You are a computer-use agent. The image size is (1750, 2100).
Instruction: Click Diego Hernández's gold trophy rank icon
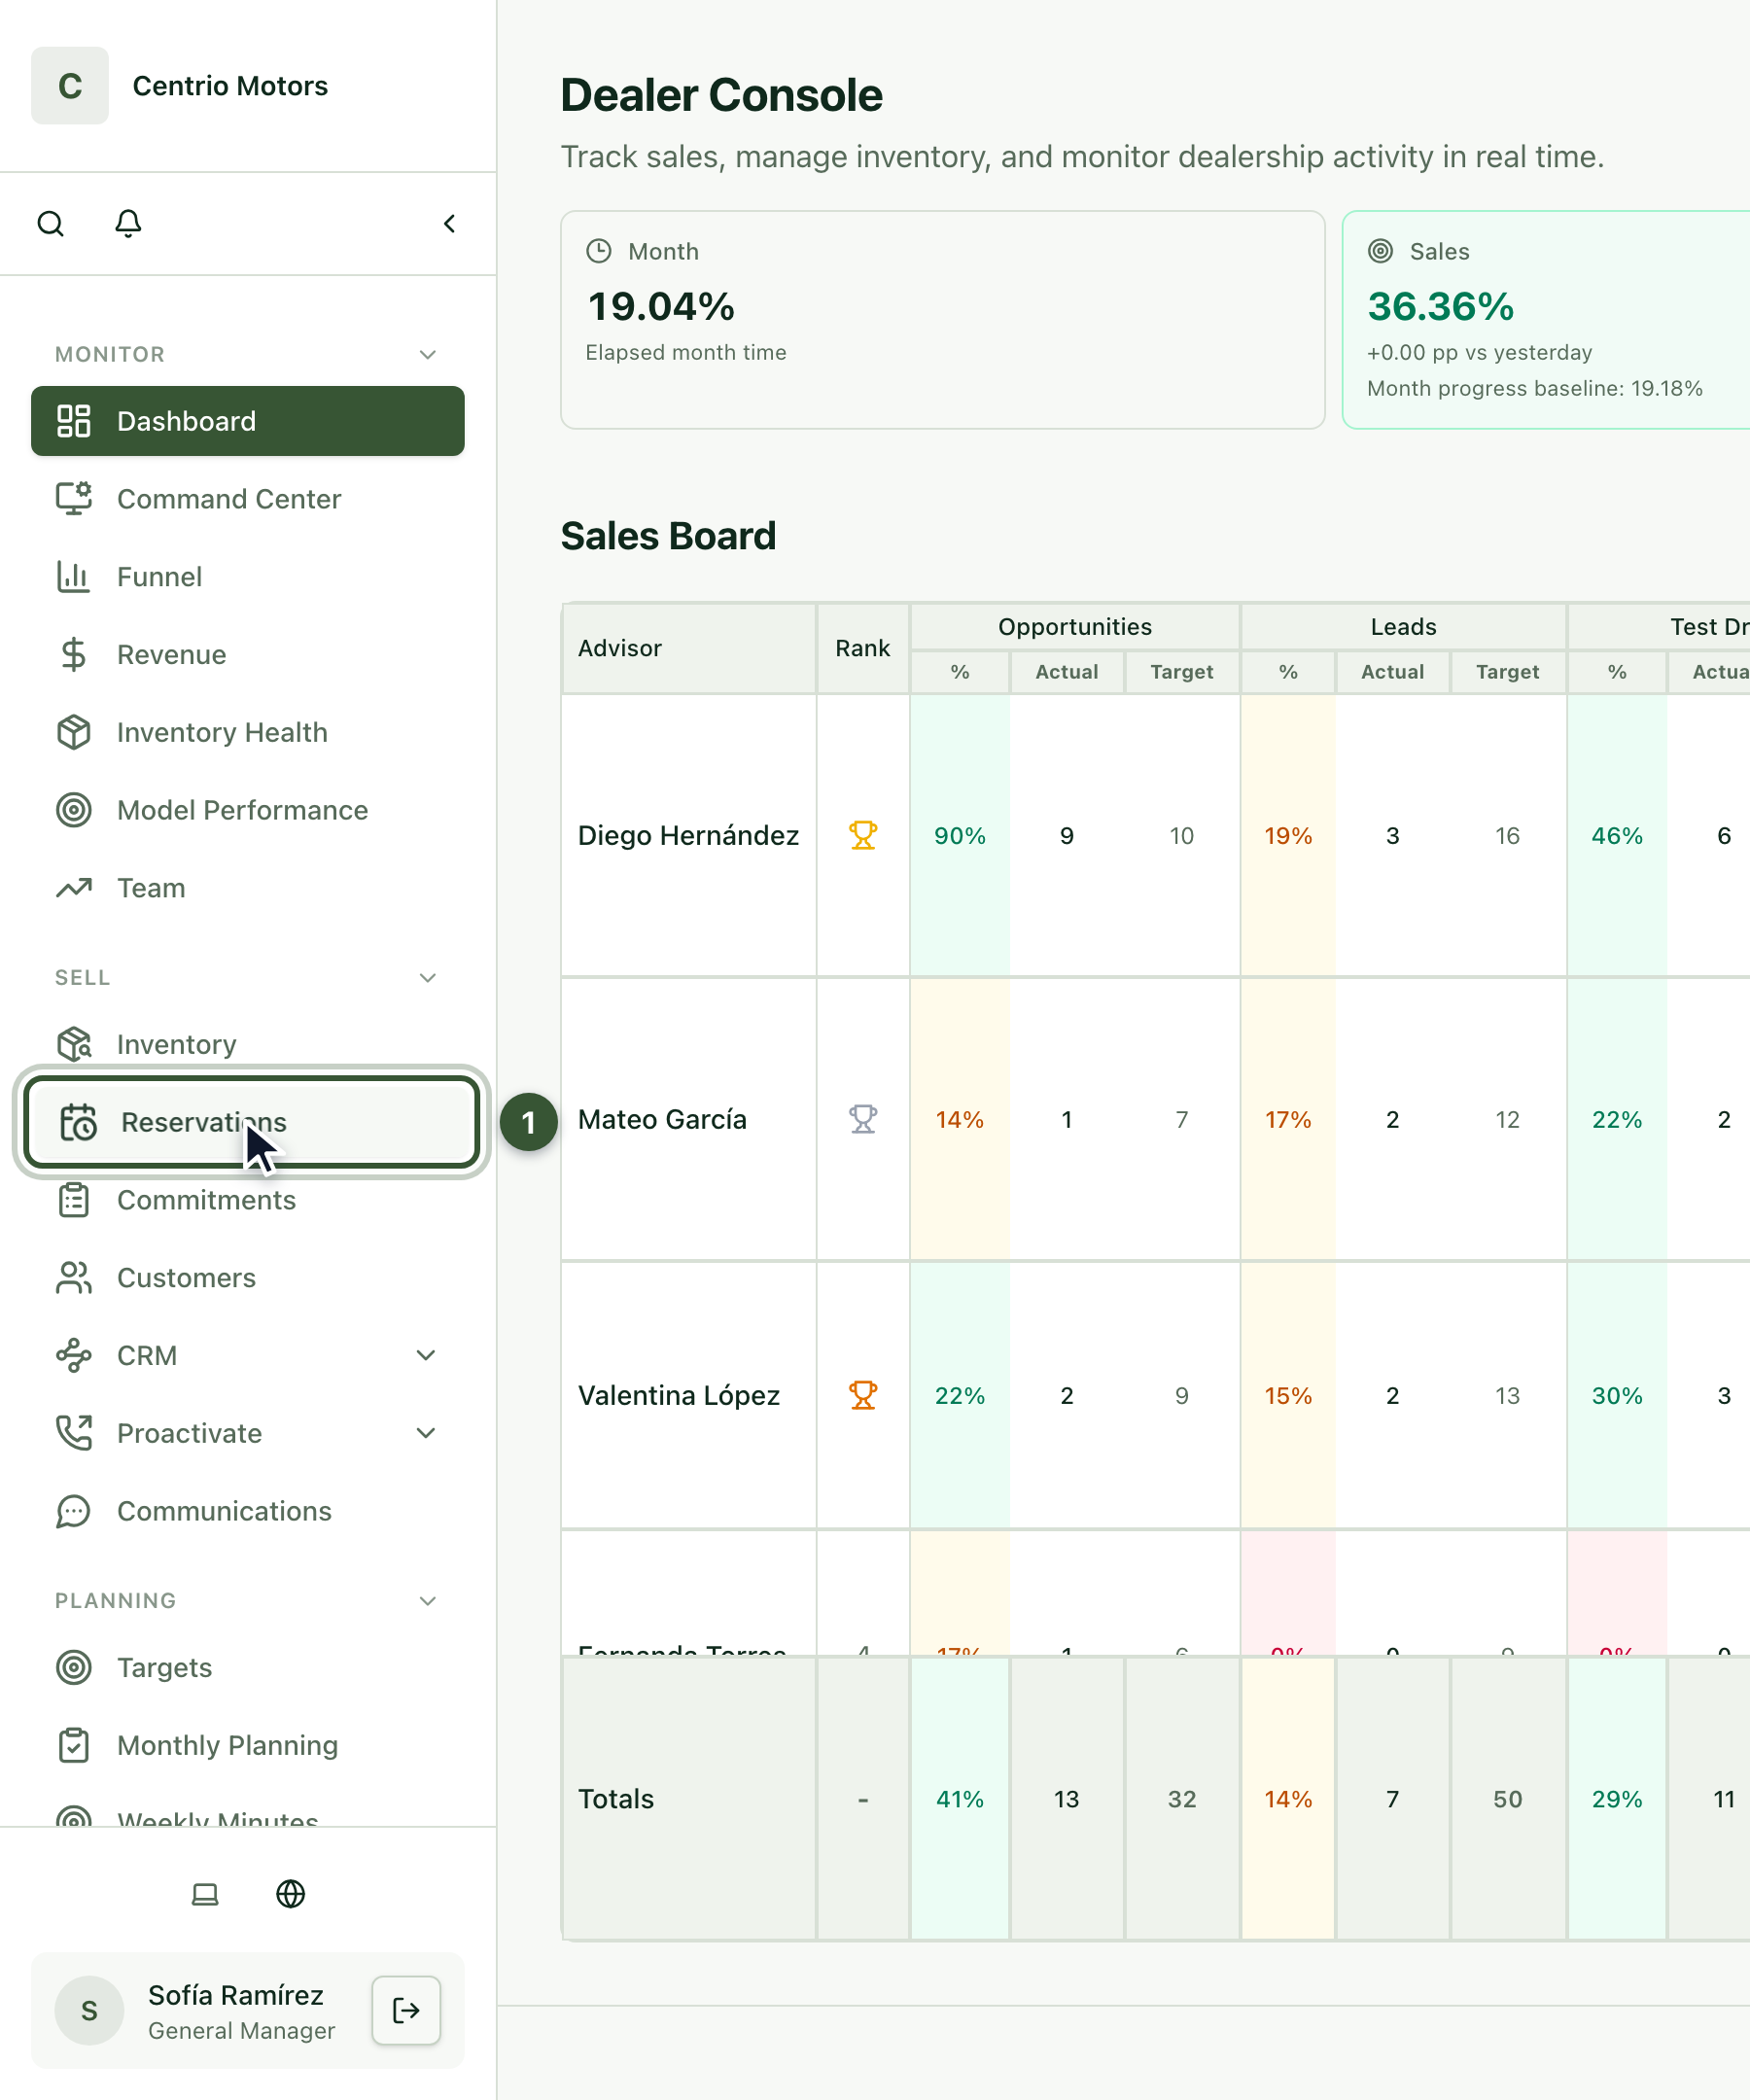point(863,835)
